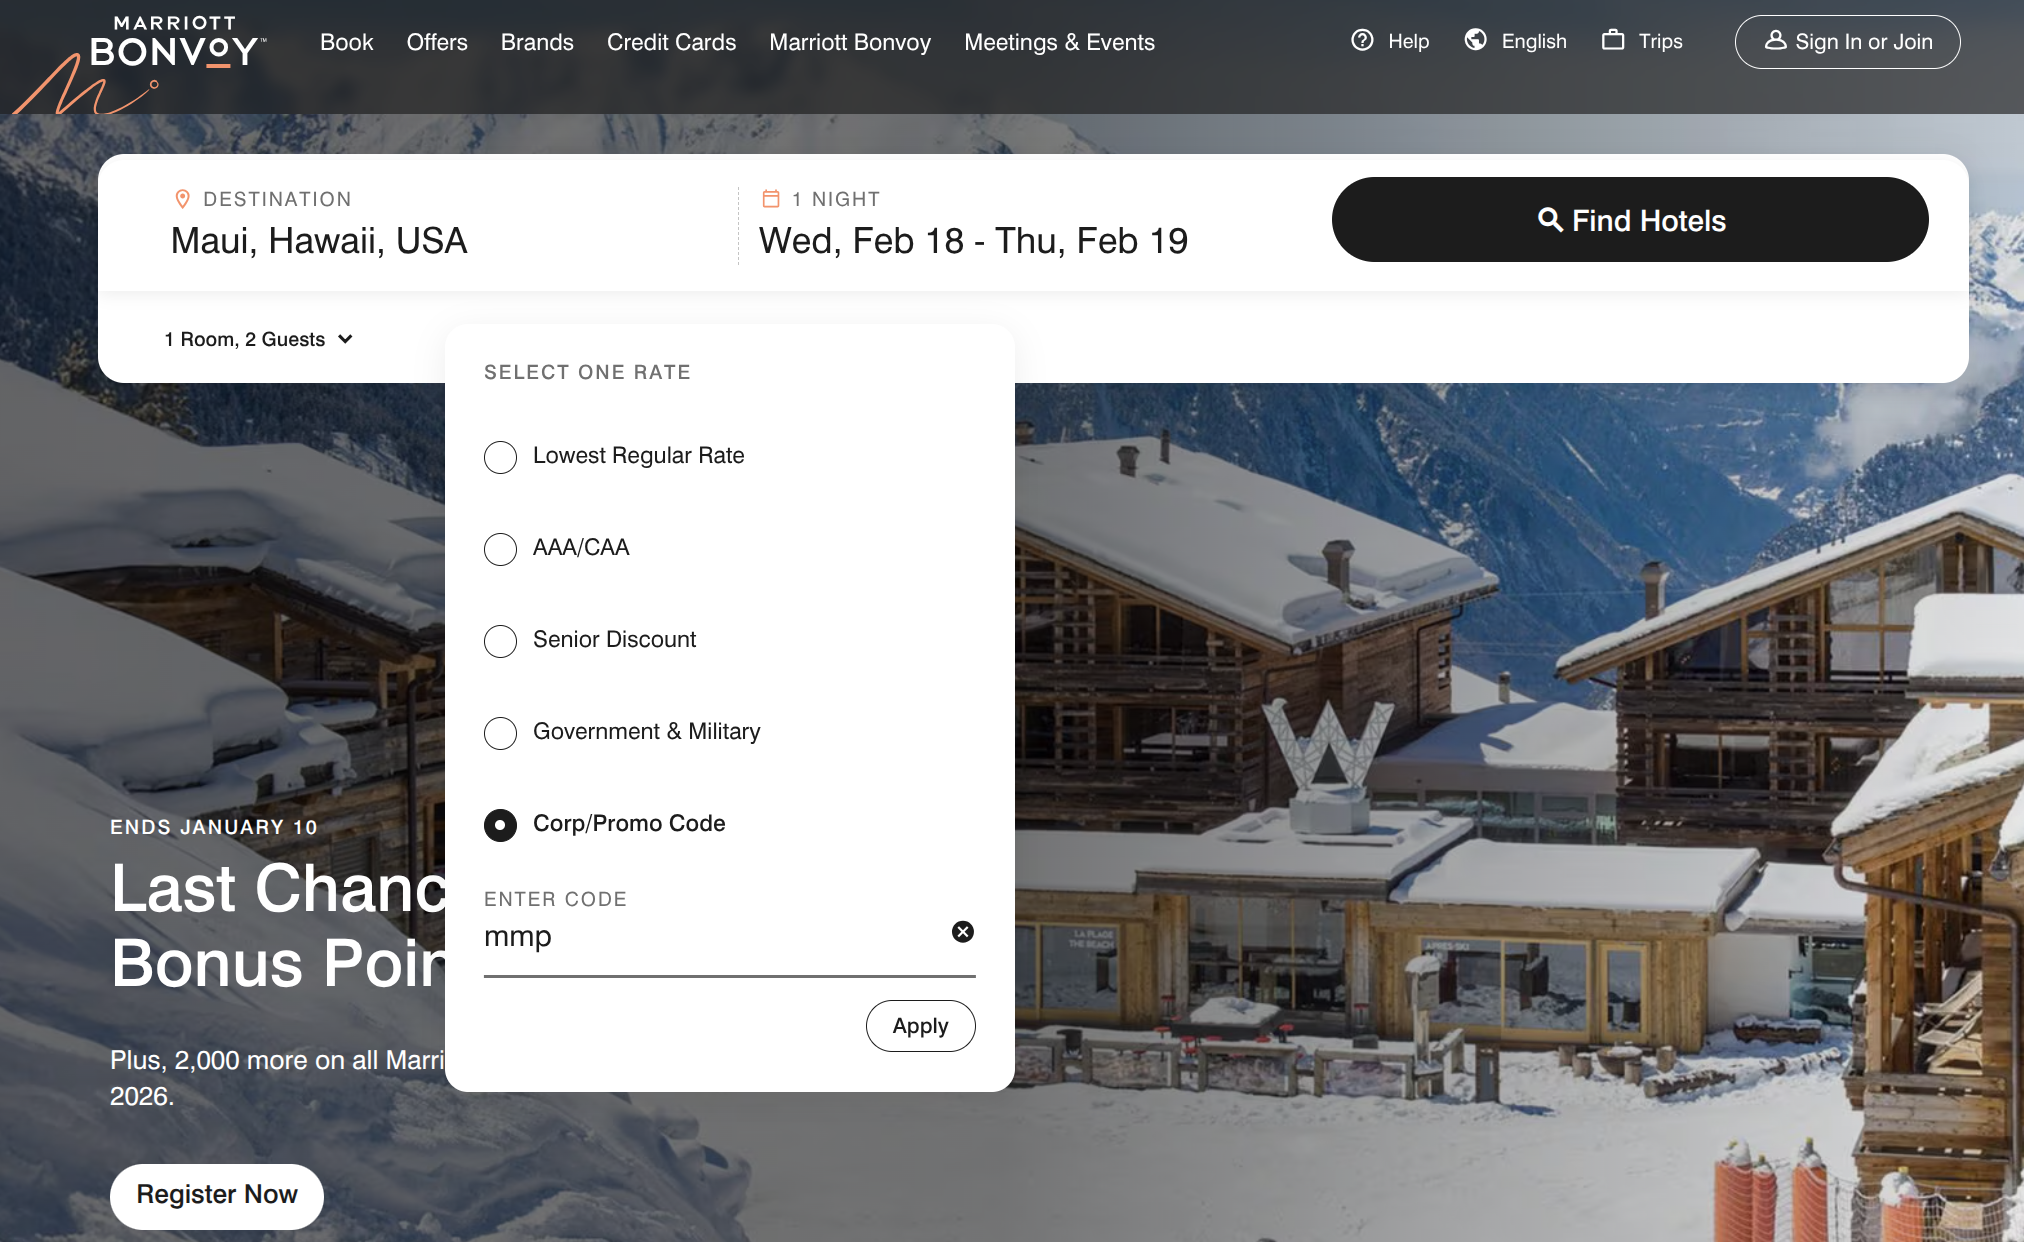Click the Enter Code text field
Image resolution: width=2024 pixels, height=1242 pixels.
point(710,937)
